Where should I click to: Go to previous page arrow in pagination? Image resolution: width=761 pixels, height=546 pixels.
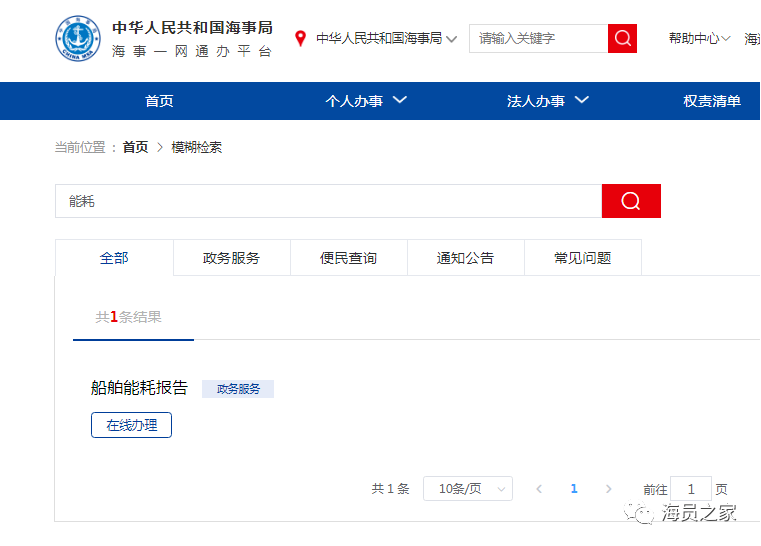tap(539, 489)
